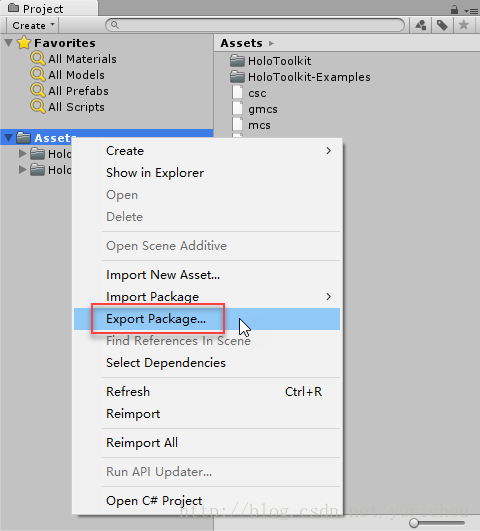
Task: Click the Favorites heading label
Action: (x=65, y=43)
